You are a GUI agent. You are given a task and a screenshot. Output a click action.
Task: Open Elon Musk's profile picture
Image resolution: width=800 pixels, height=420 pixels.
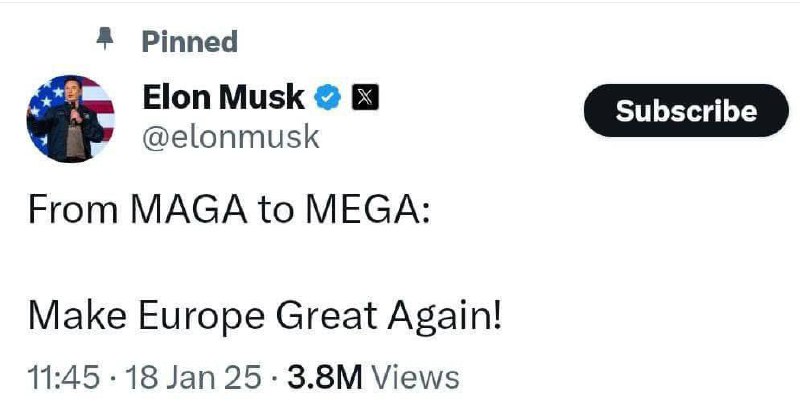[x=70, y=118]
